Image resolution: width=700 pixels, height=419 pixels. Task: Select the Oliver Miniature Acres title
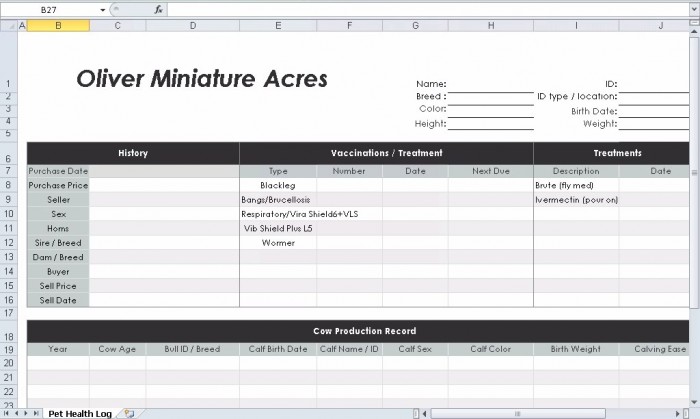click(201, 80)
